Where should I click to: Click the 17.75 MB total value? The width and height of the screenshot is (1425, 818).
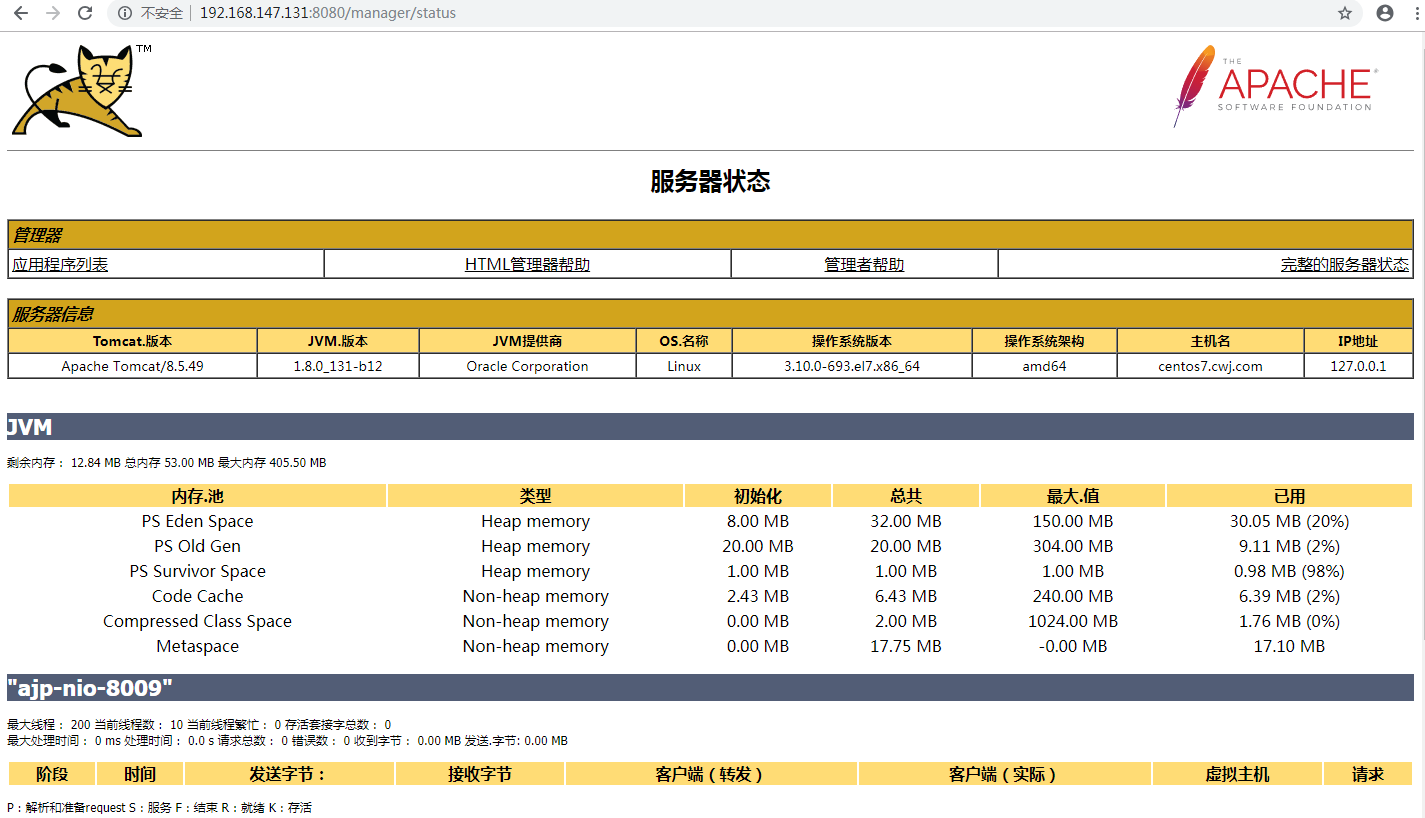click(x=906, y=646)
